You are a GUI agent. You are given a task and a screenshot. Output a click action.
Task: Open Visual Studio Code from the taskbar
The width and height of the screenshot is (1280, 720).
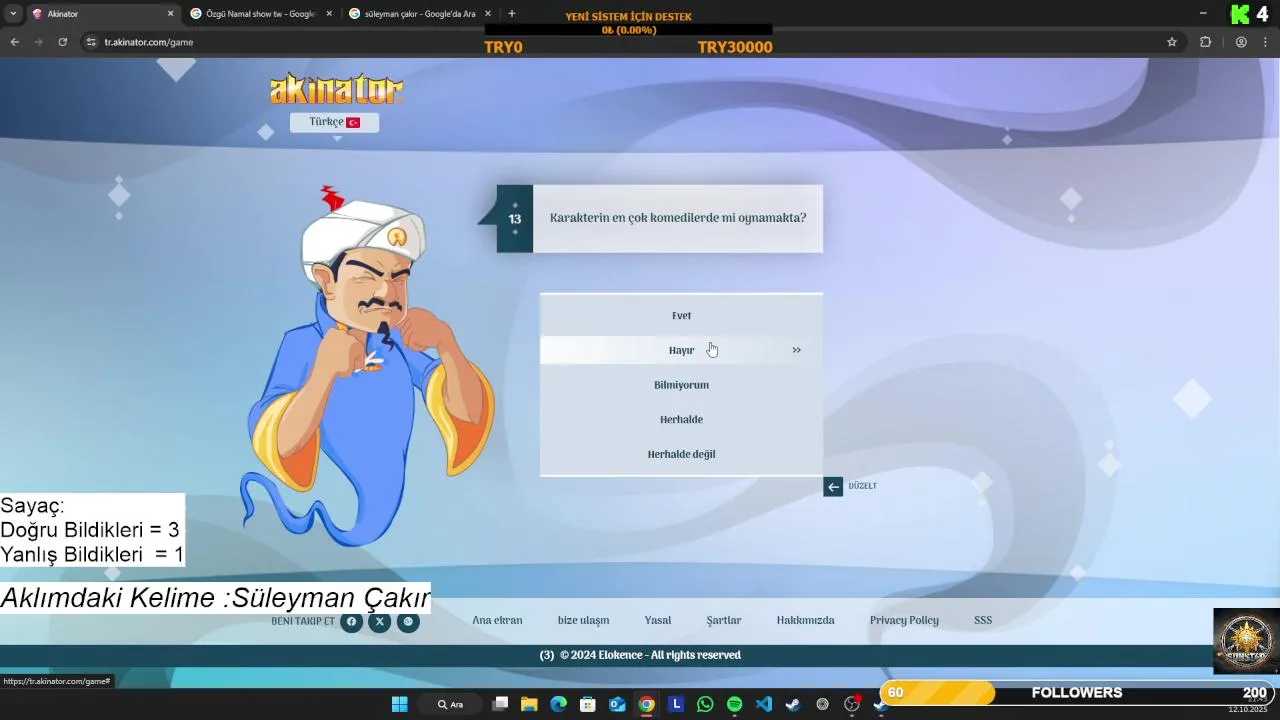764,704
